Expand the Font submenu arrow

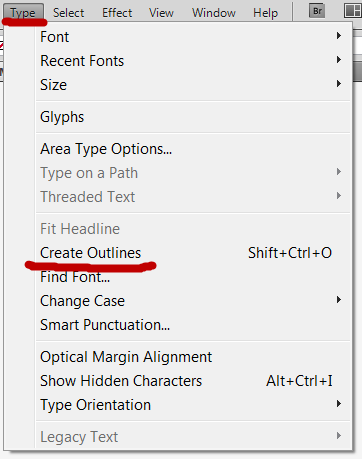tap(339, 36)
